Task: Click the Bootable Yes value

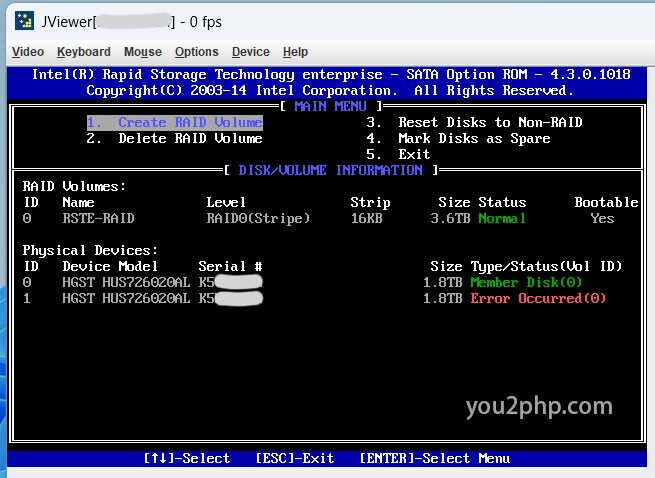Action: (x=602, y=218)
